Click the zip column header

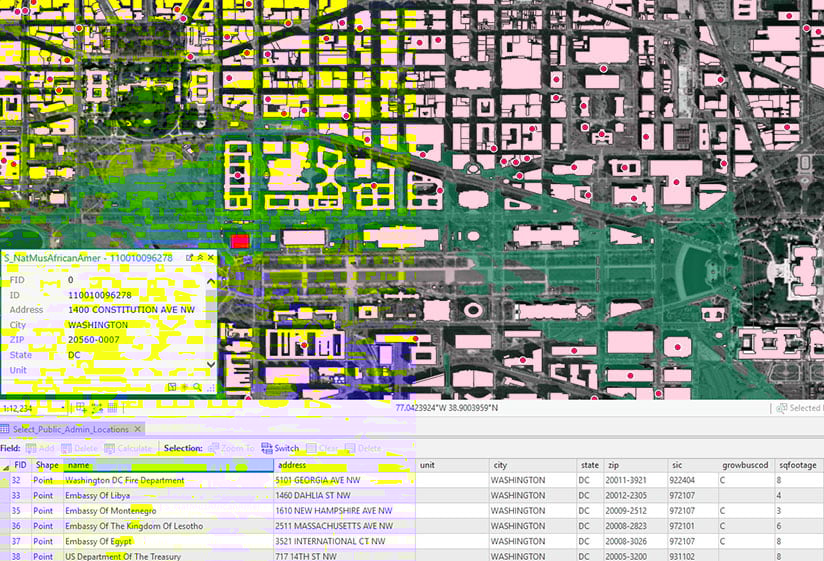click(635, 465)
